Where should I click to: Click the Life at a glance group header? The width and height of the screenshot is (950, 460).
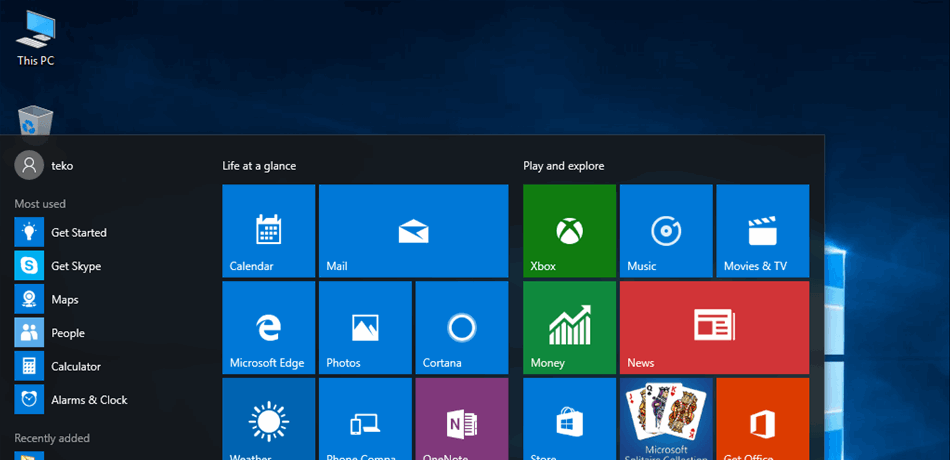click(x=259, y=165)
